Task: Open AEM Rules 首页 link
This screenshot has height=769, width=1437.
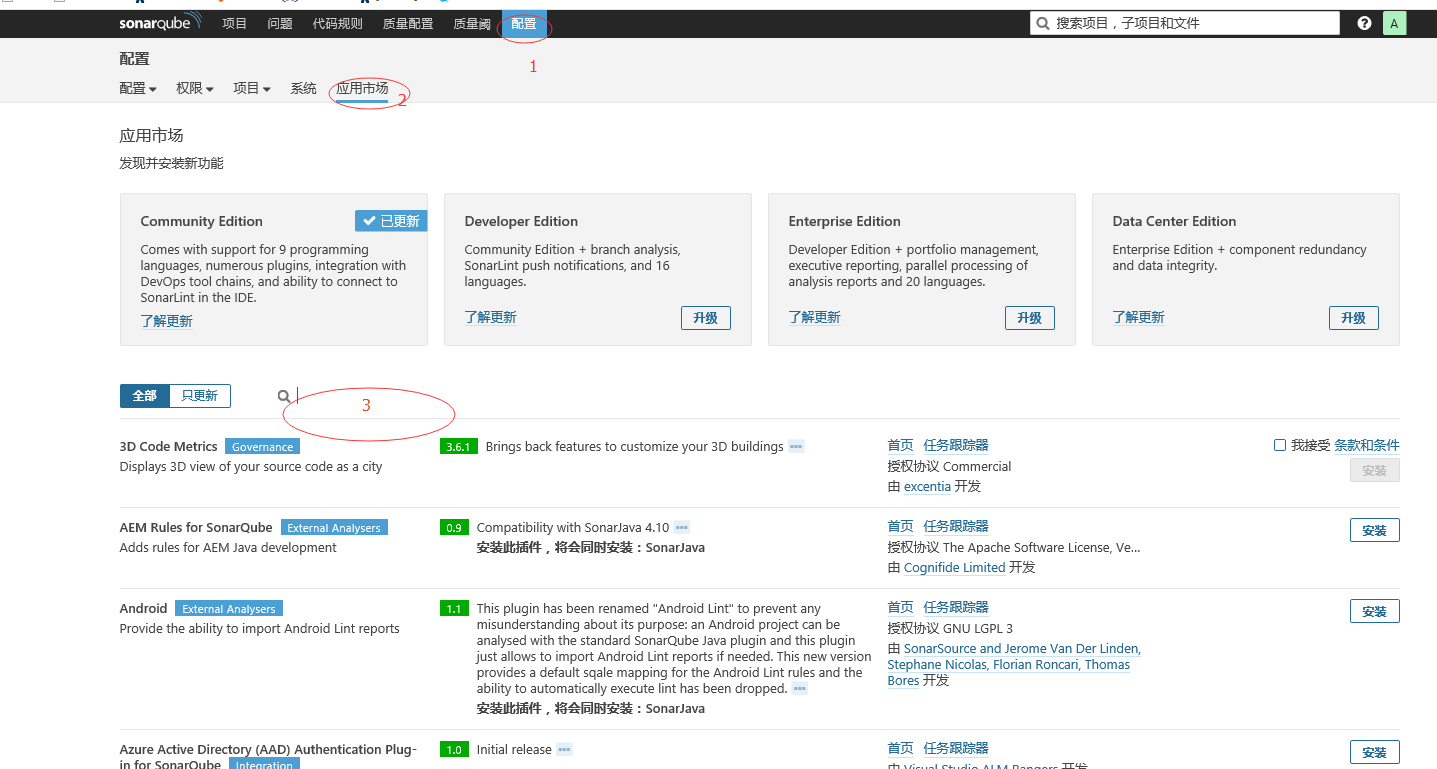Action: point(901,526)
